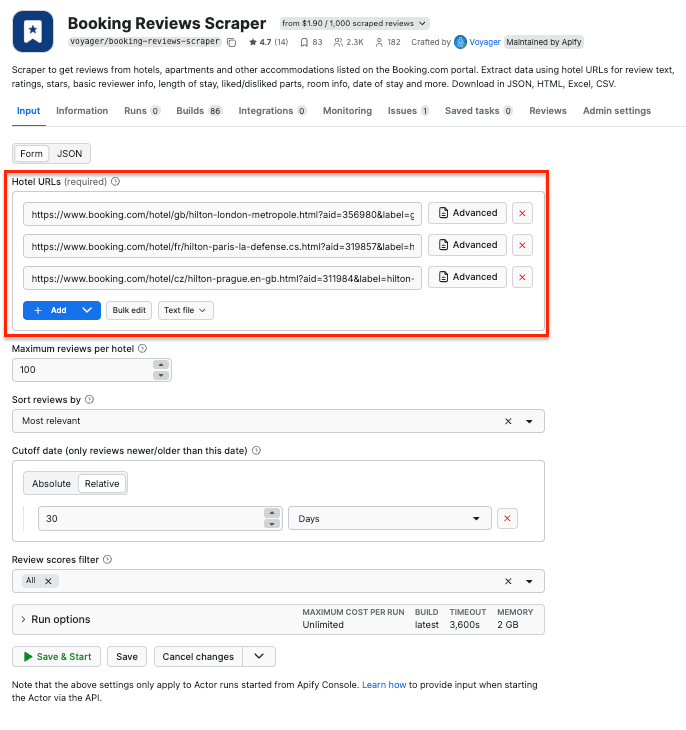Open the Admin settings tab

click(617, 111)
